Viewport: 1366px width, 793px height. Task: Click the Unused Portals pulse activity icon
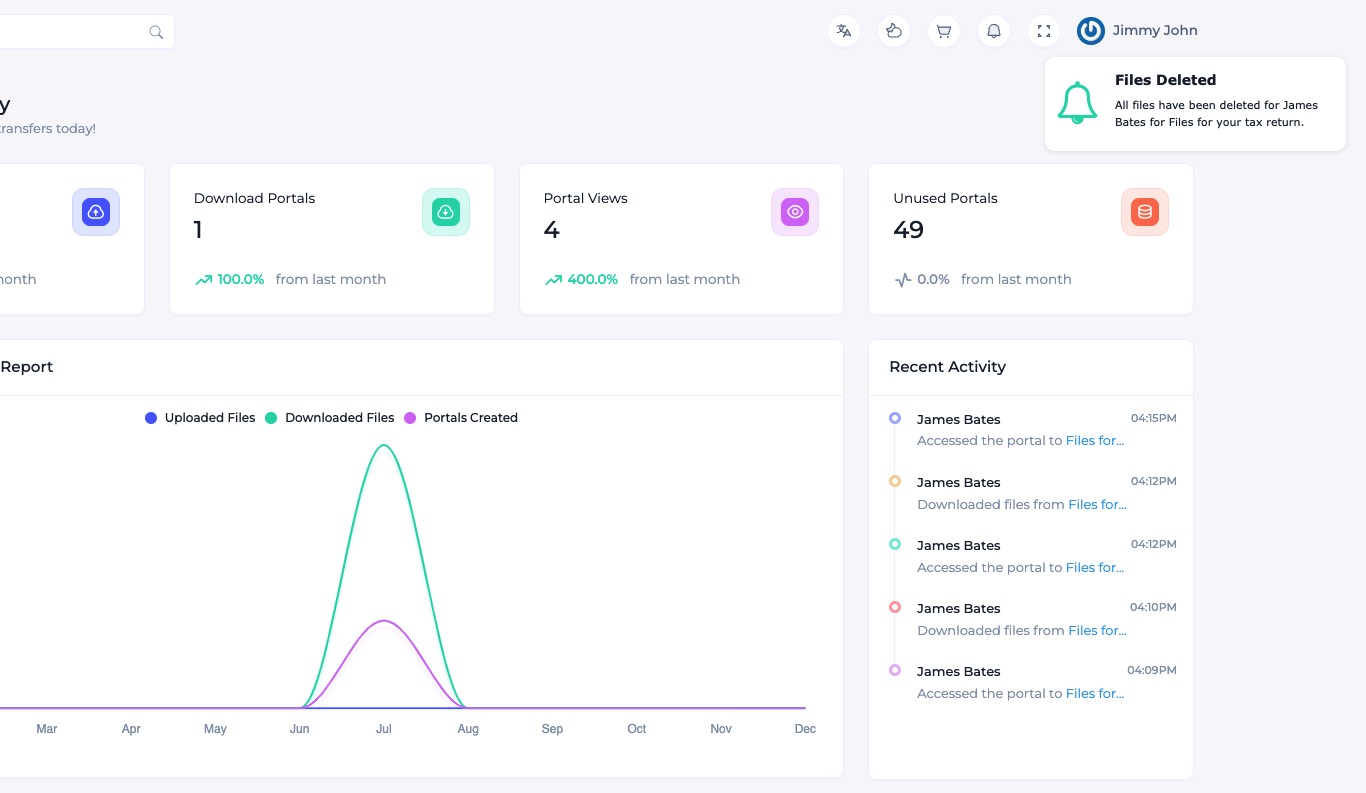[903, 280]
